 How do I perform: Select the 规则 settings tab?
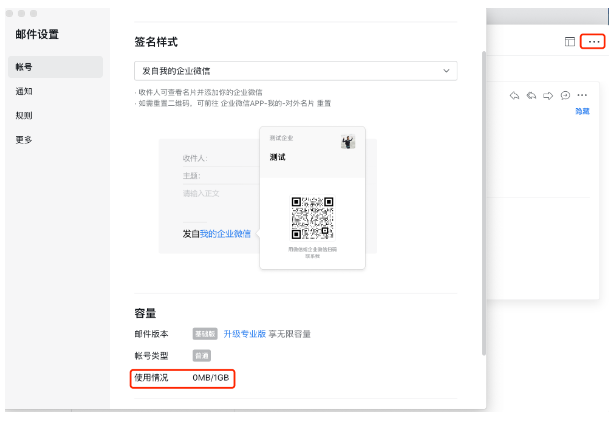tap(24, 115)
